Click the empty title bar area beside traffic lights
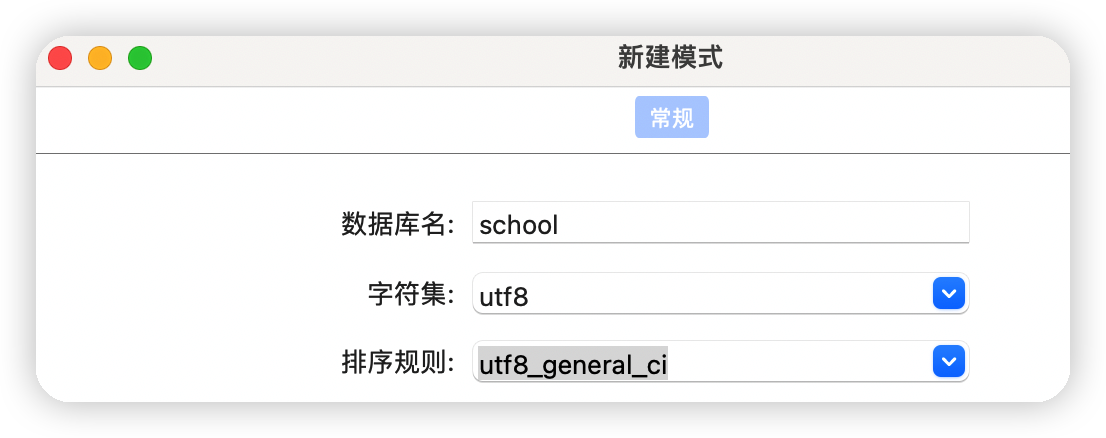The width and height of the screenshot is (1106, 438). (x=381, y=59)
